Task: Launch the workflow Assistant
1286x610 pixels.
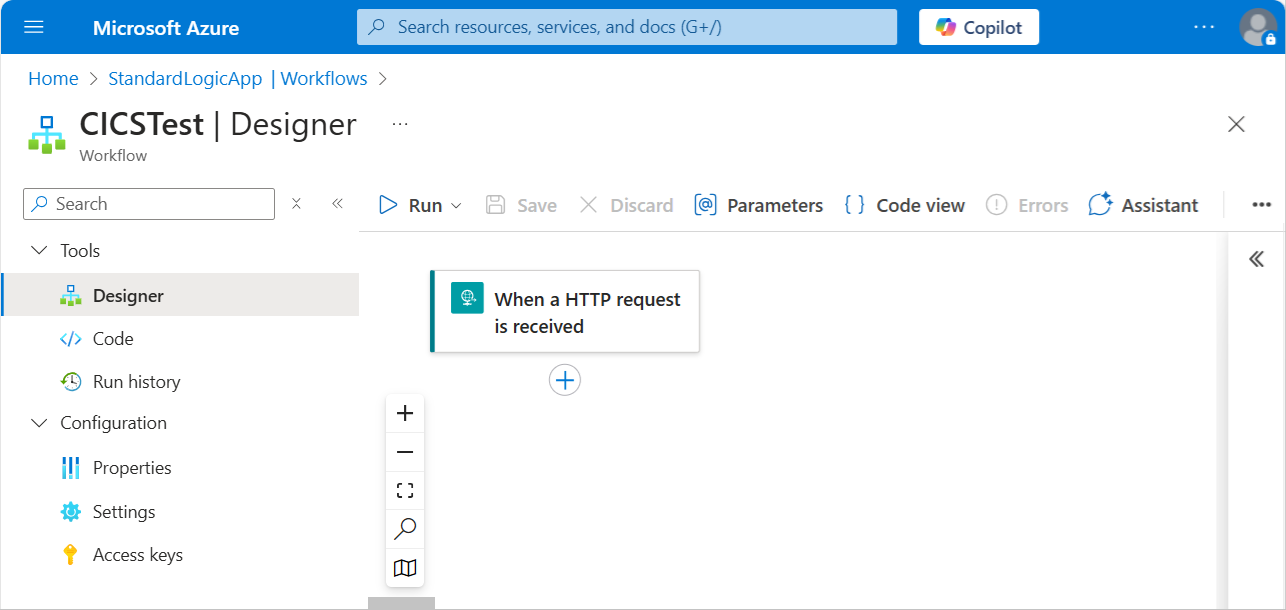Action: (x=1143, y=205)
